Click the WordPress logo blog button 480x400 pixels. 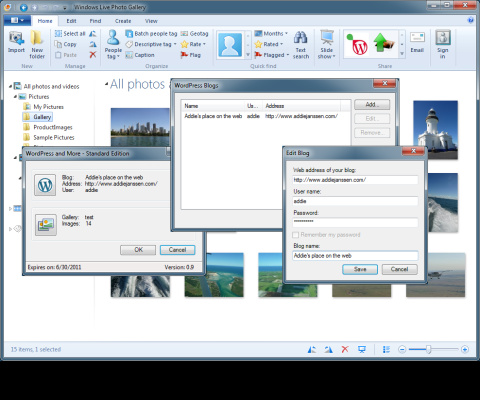click(45, 185)
